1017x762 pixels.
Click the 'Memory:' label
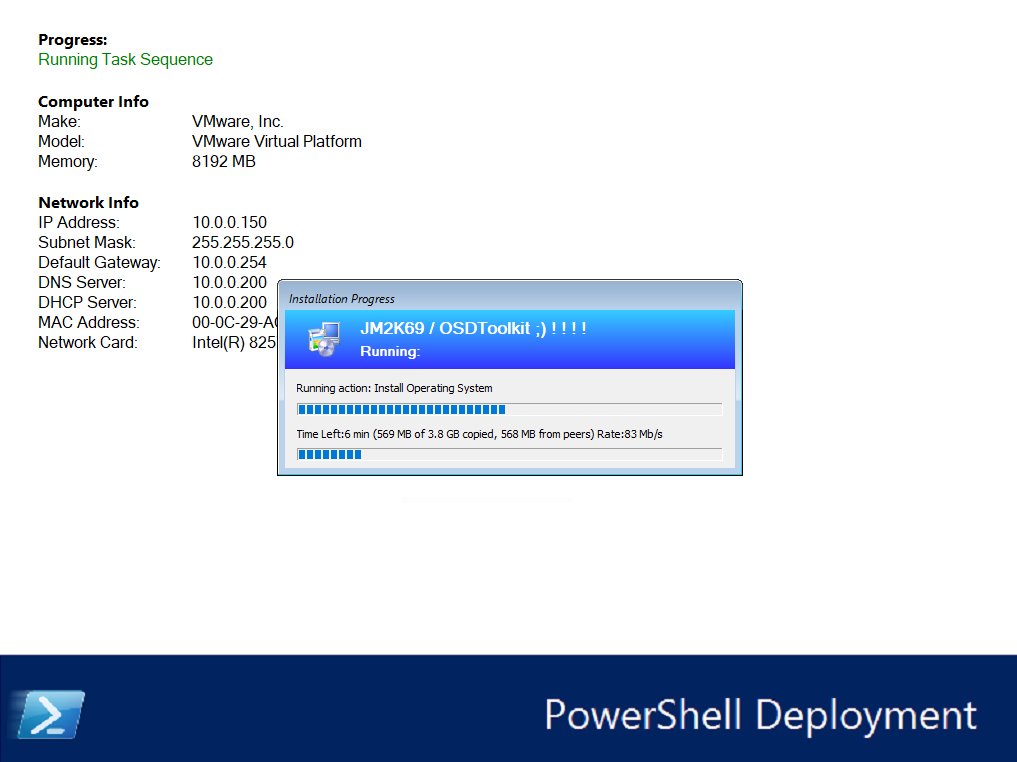tap(67, 161)
